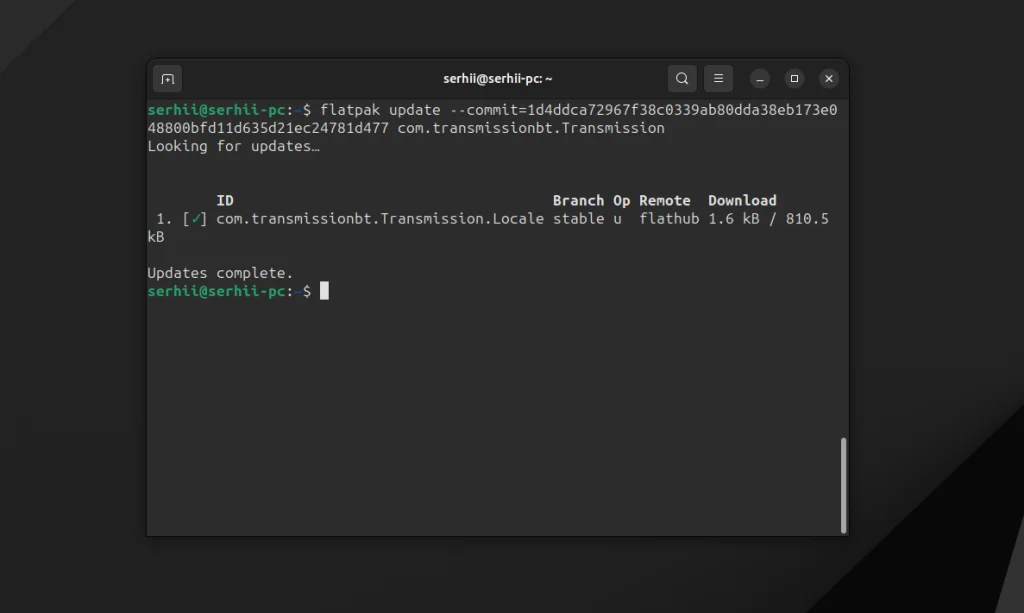Click the Branch column header
This screenshot has width=1024, height=613.
(x=578, y=201)
